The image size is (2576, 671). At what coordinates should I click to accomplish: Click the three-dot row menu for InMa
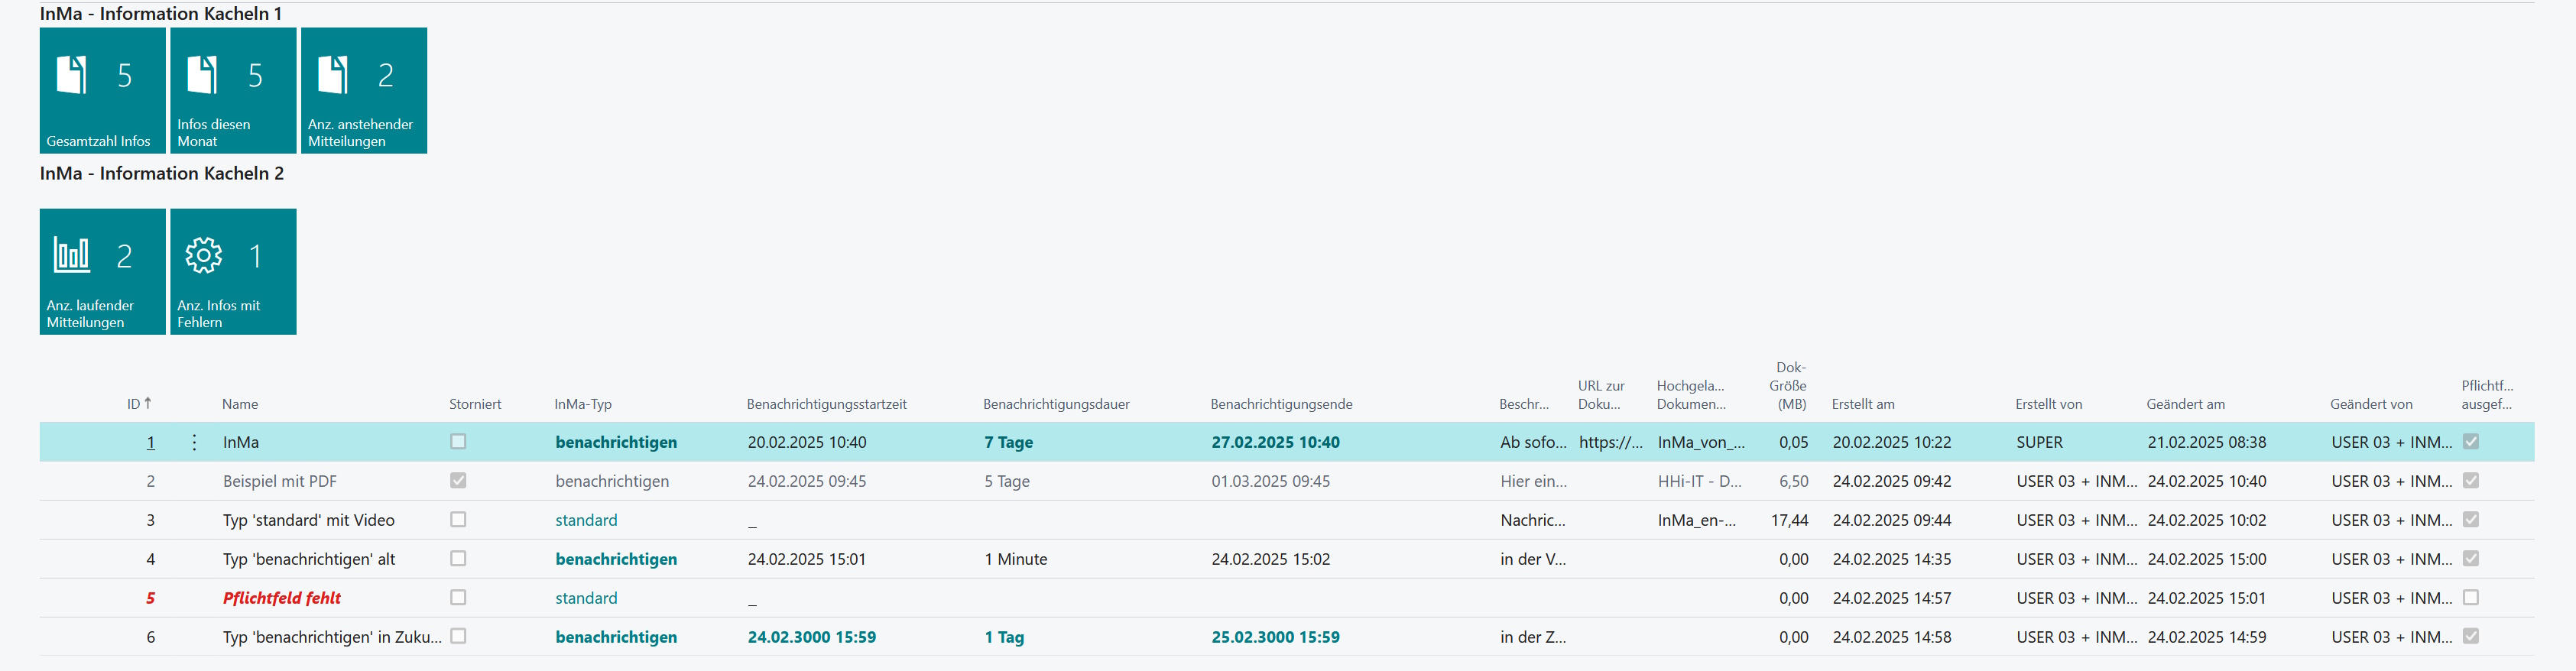click(194, 442)
